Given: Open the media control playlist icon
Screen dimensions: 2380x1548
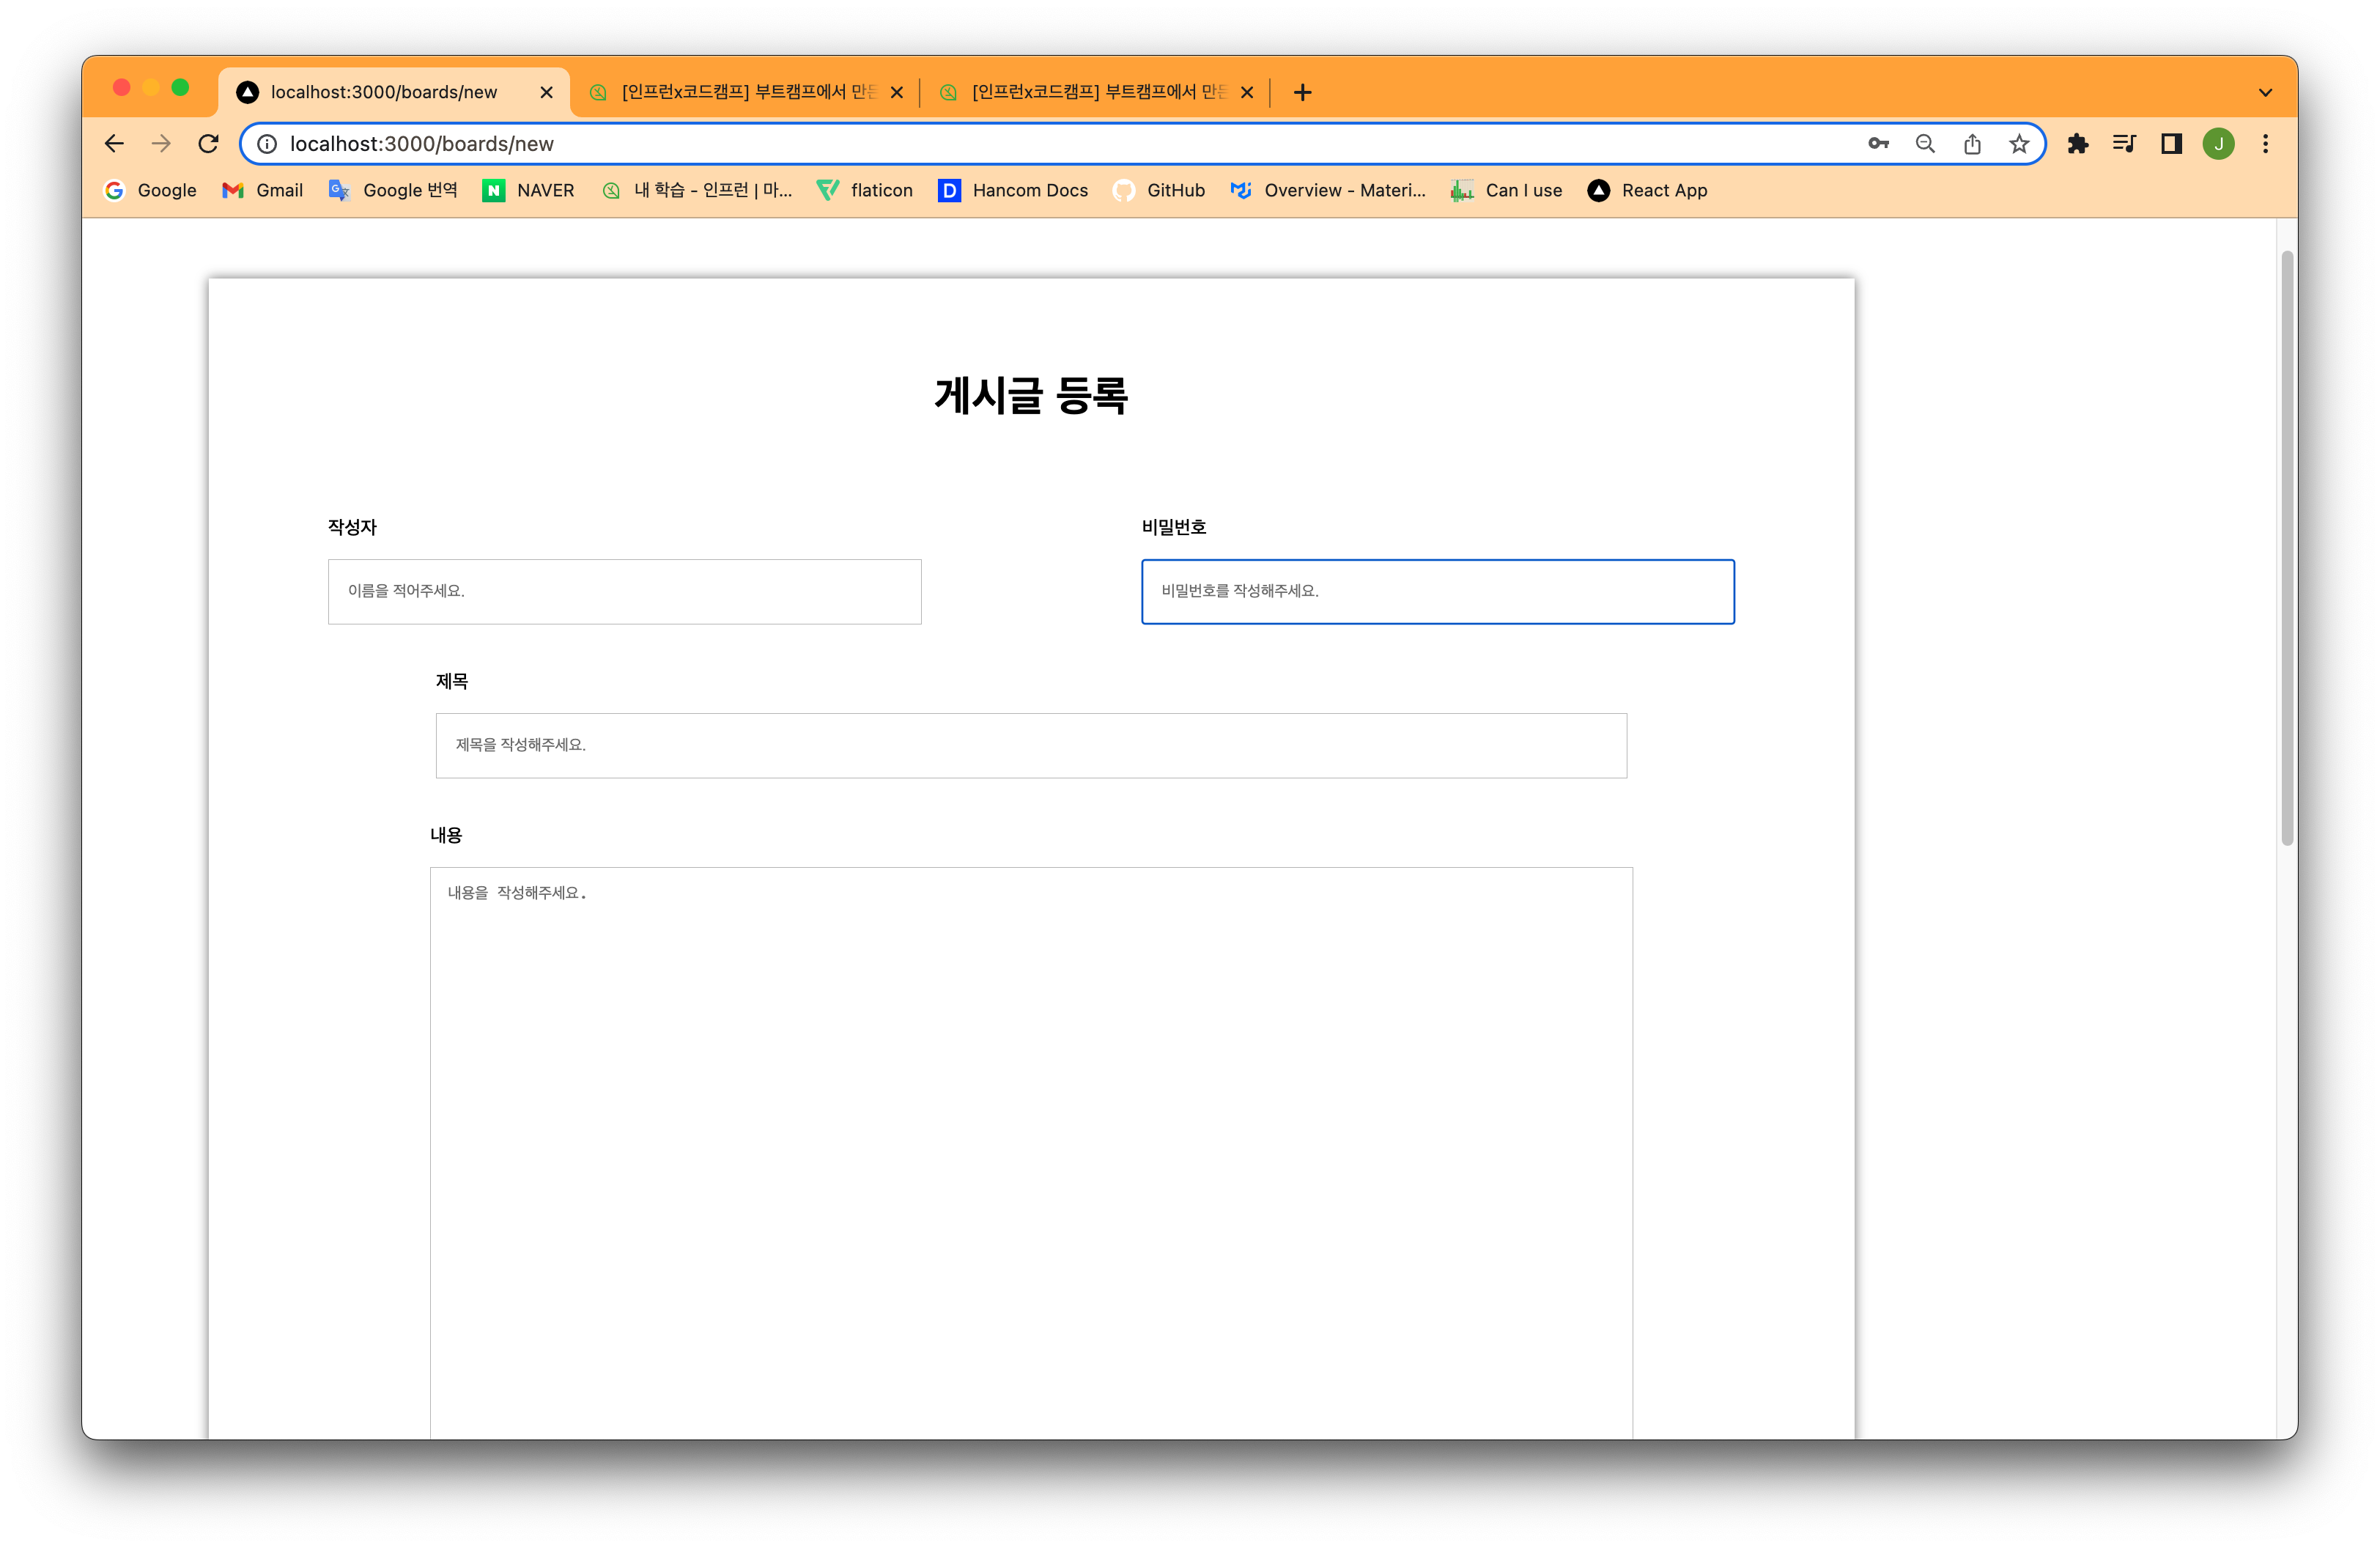Looking at the screenshot, I should pos(2124,144).
